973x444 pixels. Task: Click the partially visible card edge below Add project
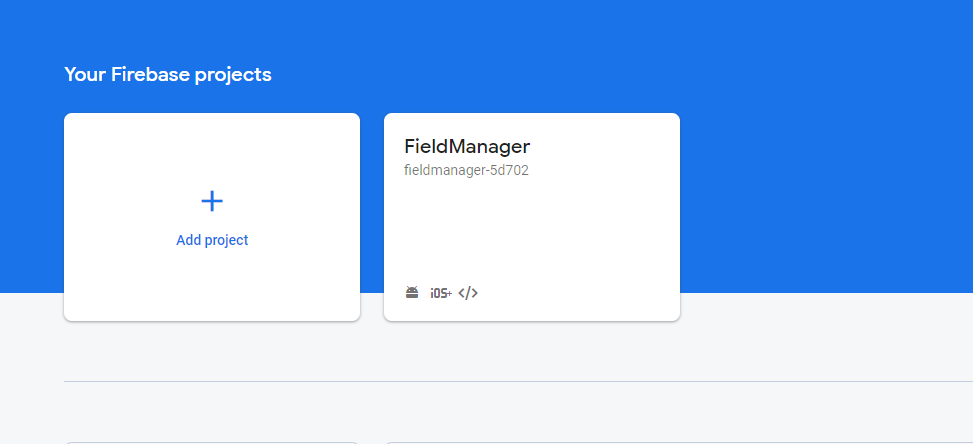[x=212, y=443]
